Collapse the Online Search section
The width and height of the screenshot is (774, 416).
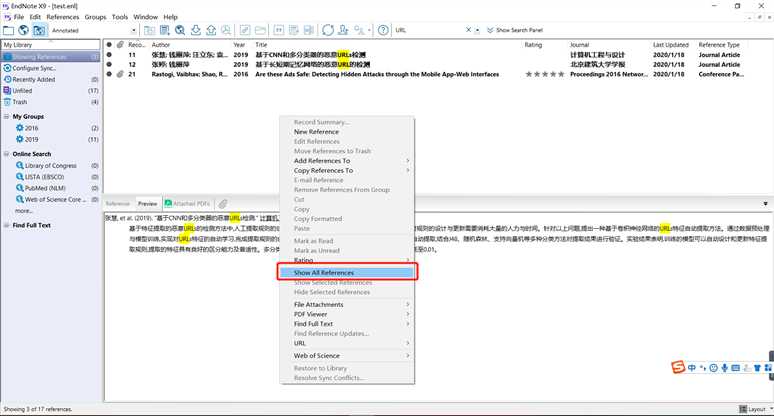(x=7, y=154)
